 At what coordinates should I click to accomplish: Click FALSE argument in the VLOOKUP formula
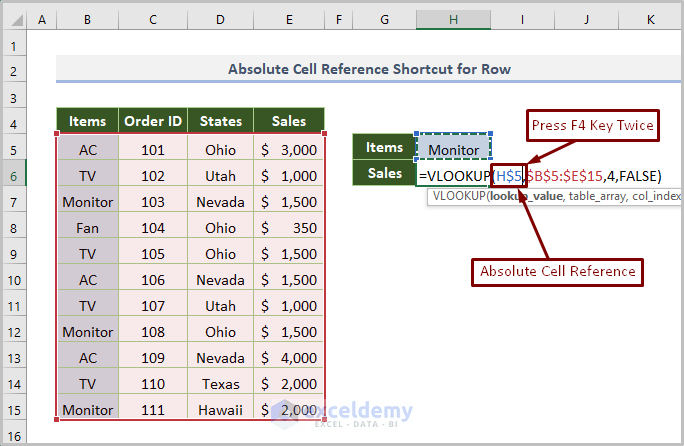click(x=637, y=176)
